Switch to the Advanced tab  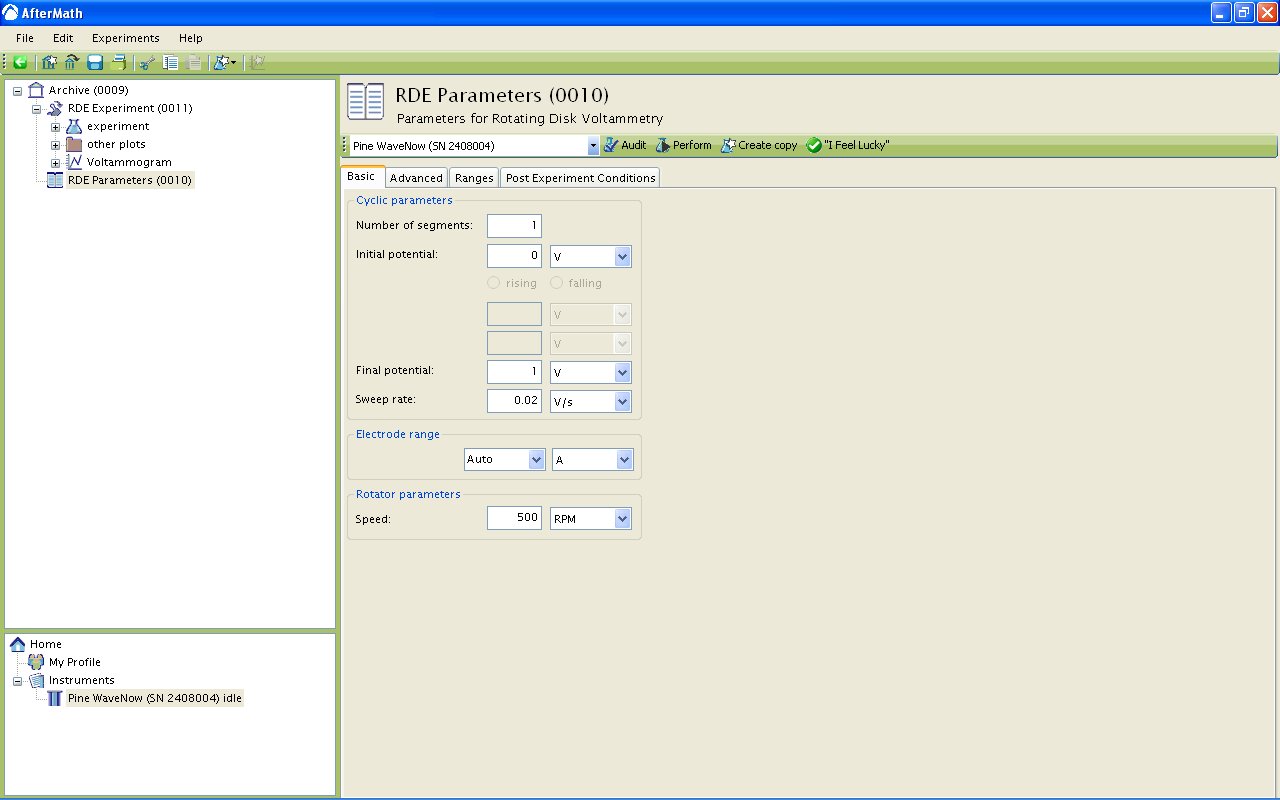[x=416, y=178]
